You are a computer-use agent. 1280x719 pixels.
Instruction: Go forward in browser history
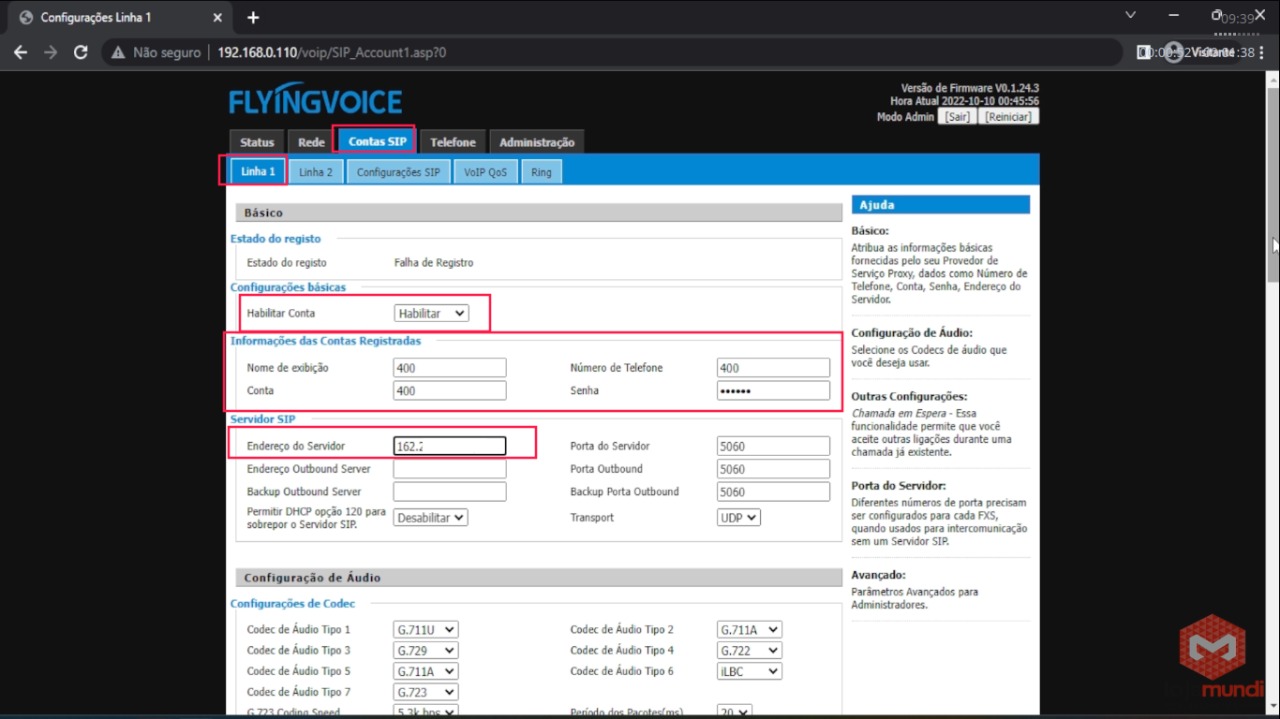50,52
